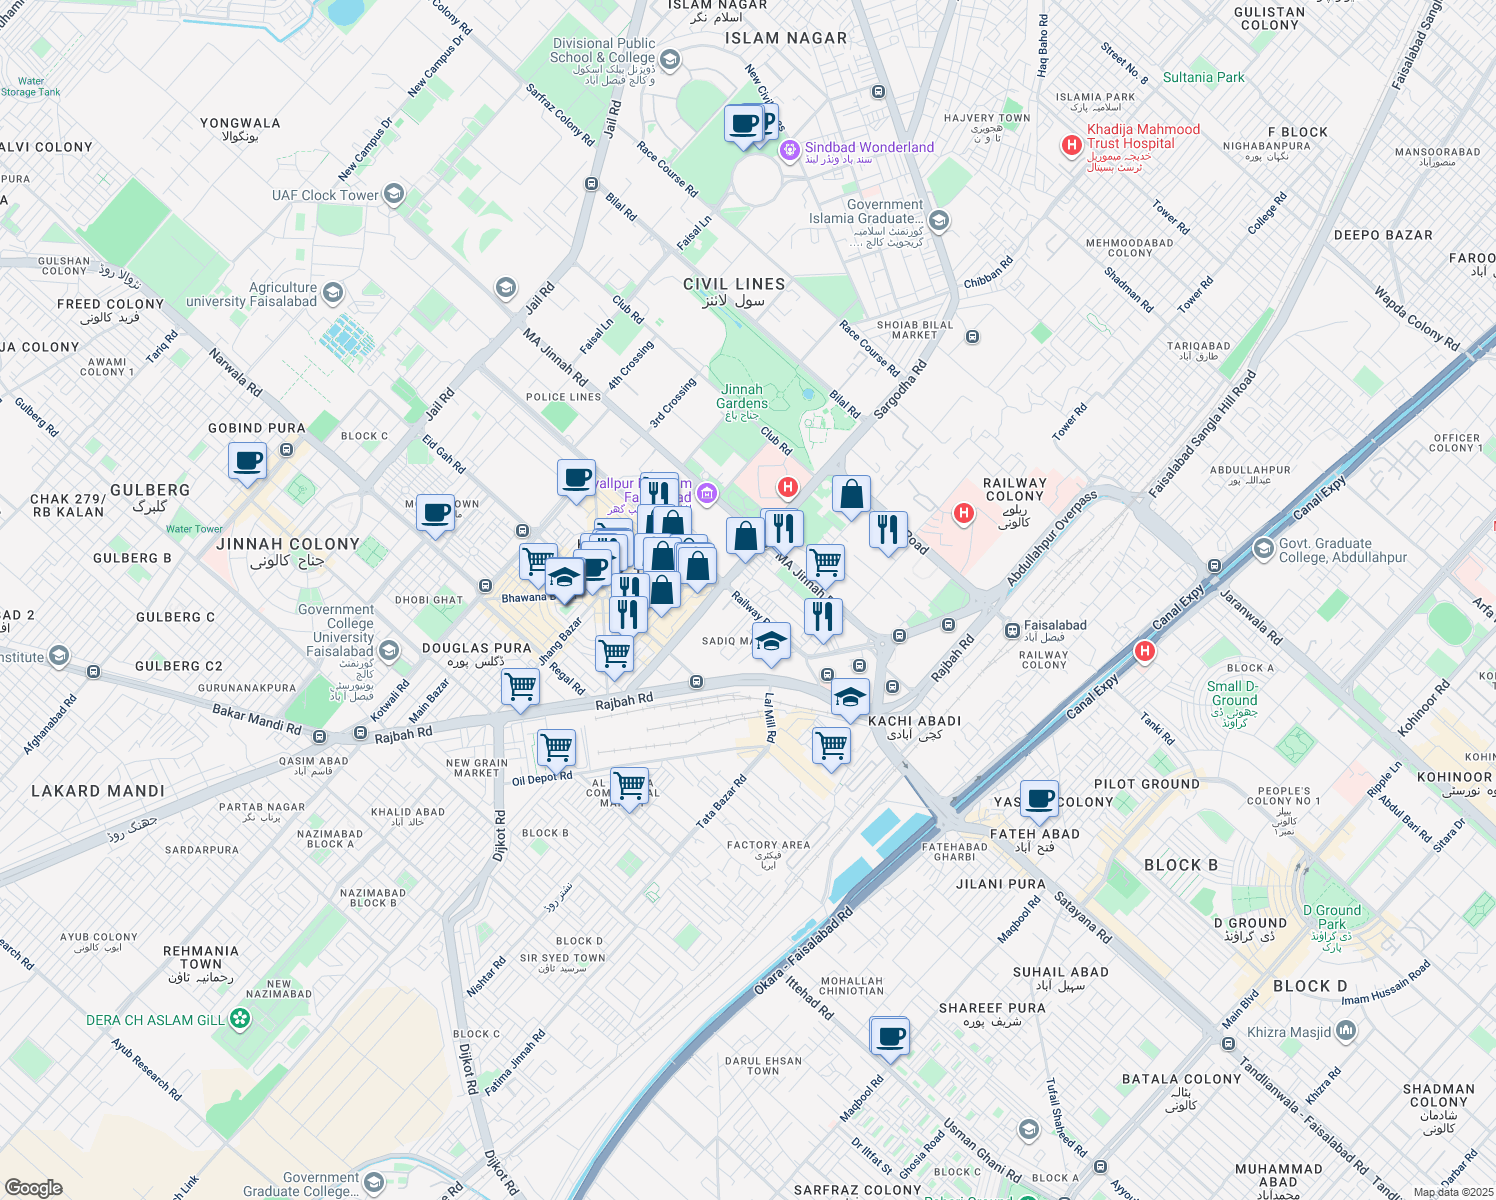Screen dimensions: 1496x1200
Task: Click the cafe marker near Shareef Pura
Action: click(889, 1036)
